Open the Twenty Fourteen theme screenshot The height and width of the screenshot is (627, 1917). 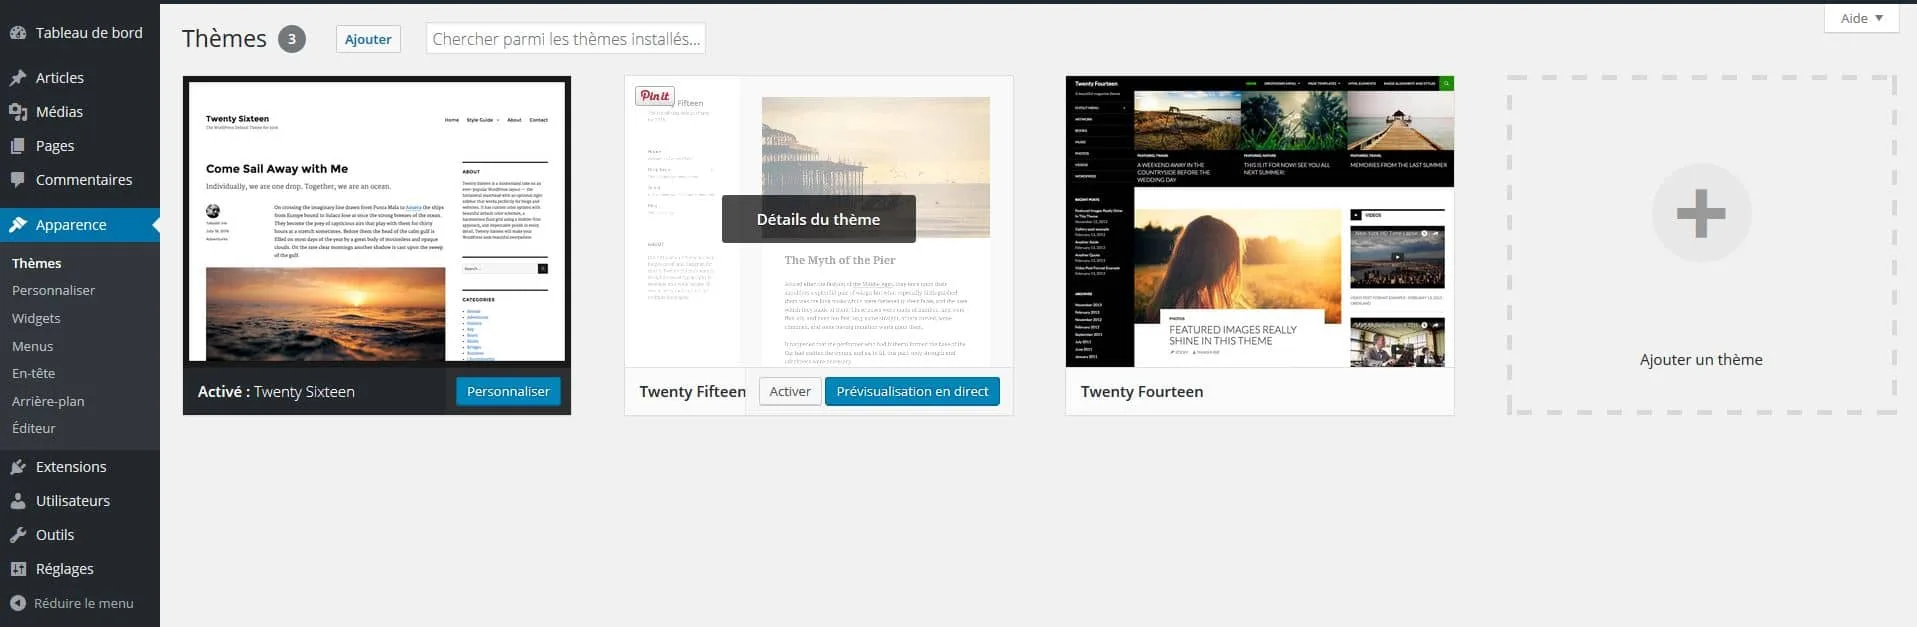(x=1260, y=221)
